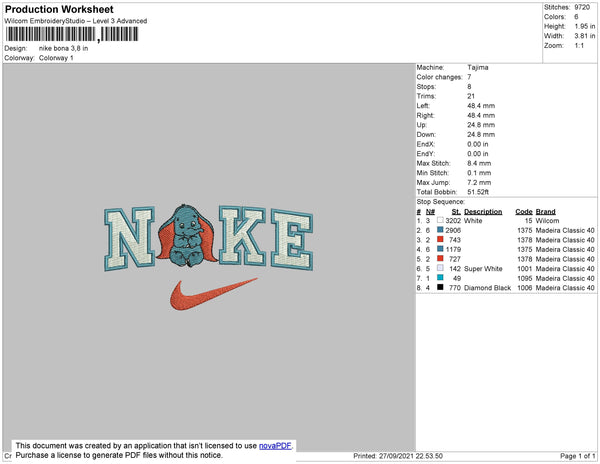
Task: Click the Code column header
Action: tap(524, 212)
